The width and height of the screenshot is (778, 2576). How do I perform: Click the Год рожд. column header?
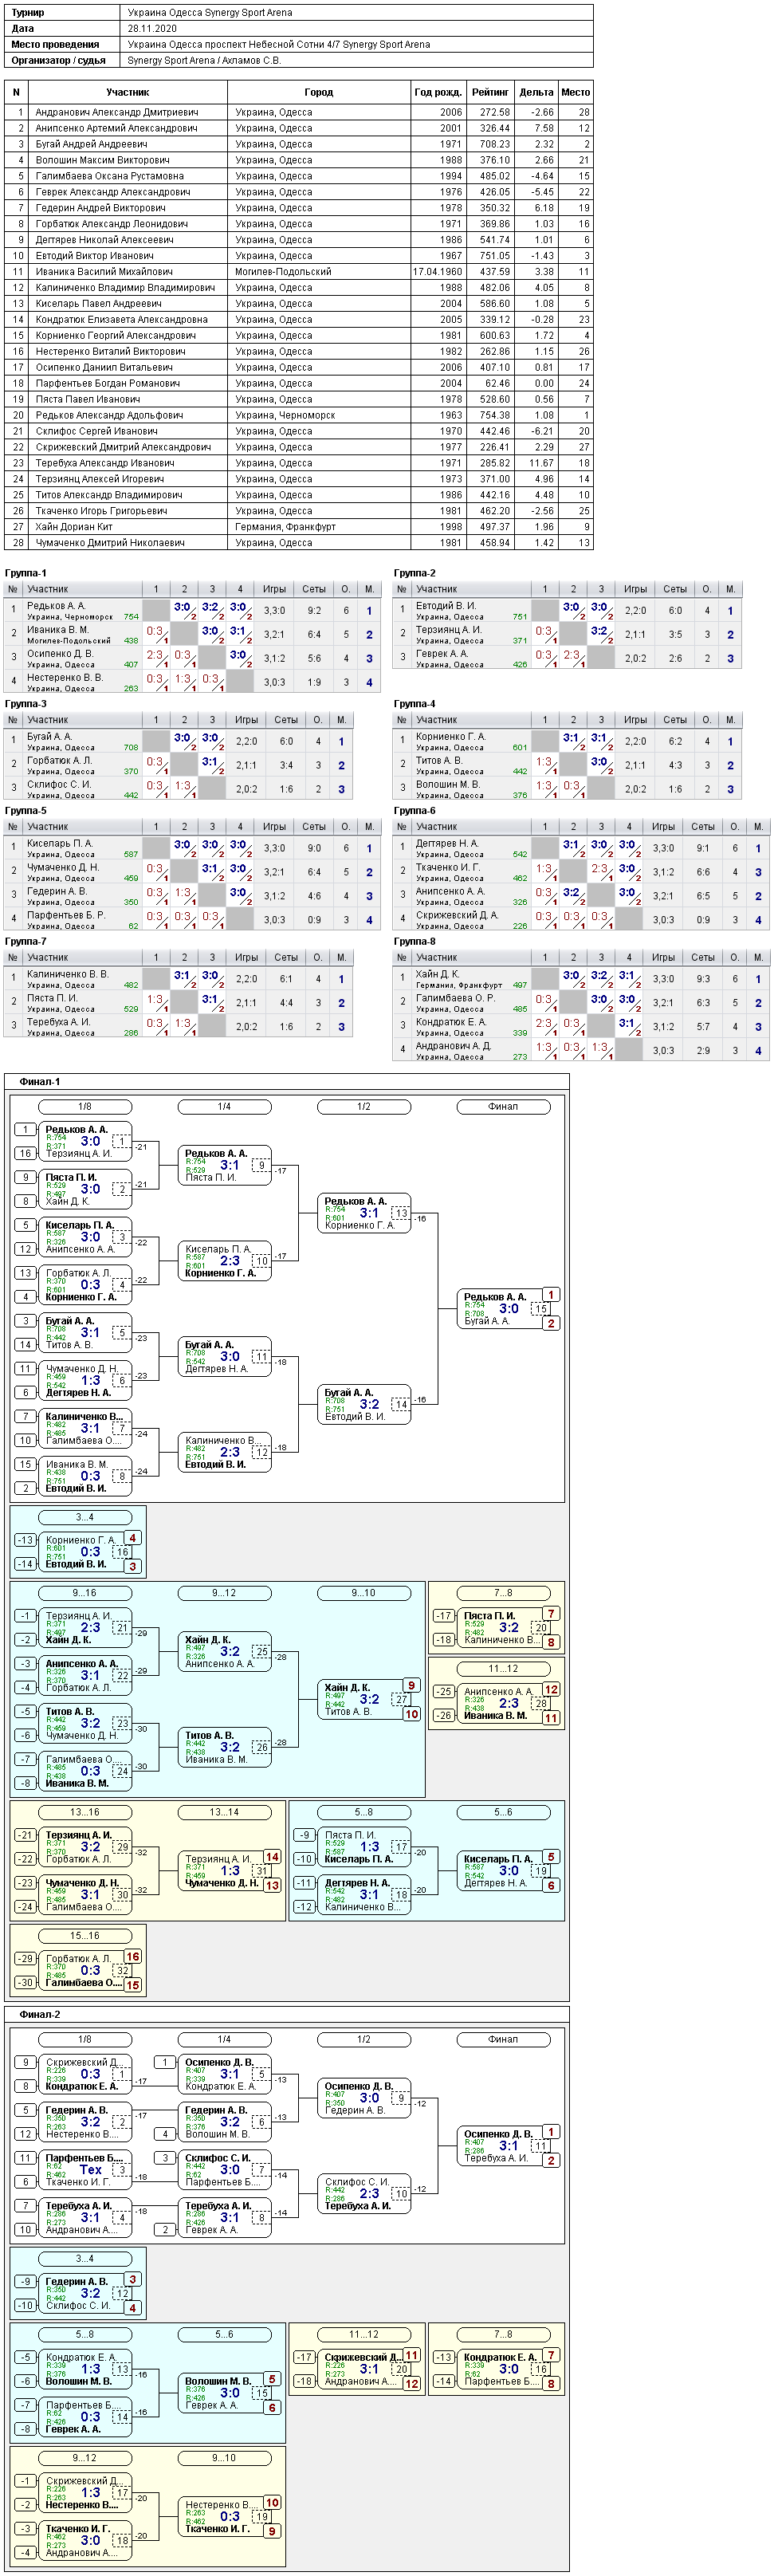438,92
